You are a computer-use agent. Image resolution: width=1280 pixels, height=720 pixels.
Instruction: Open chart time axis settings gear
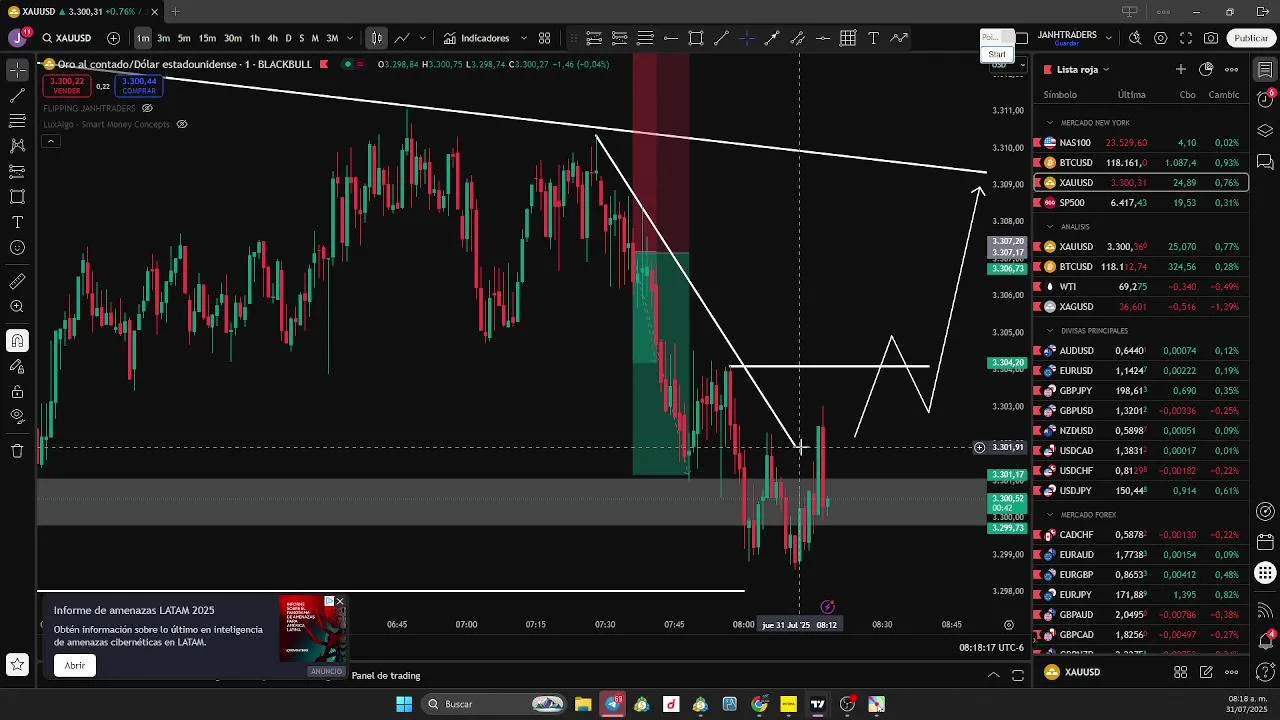pyautogui.click(x=1009, y=625)
